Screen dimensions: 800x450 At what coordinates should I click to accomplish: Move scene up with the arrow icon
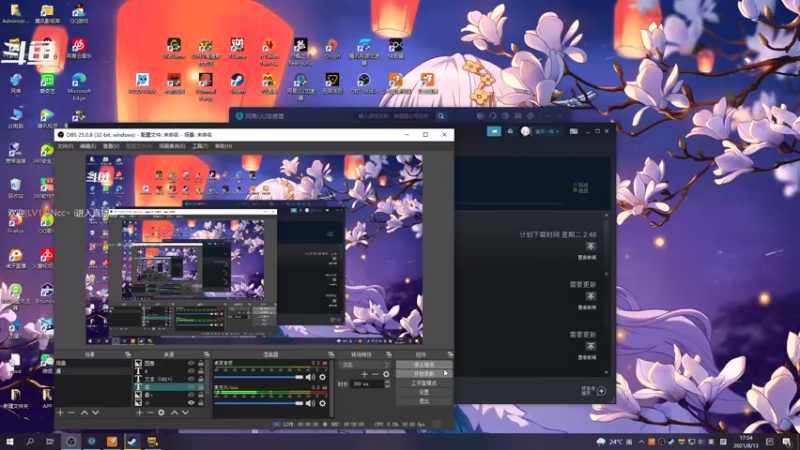pyautogui.click(x=85, y=412)
